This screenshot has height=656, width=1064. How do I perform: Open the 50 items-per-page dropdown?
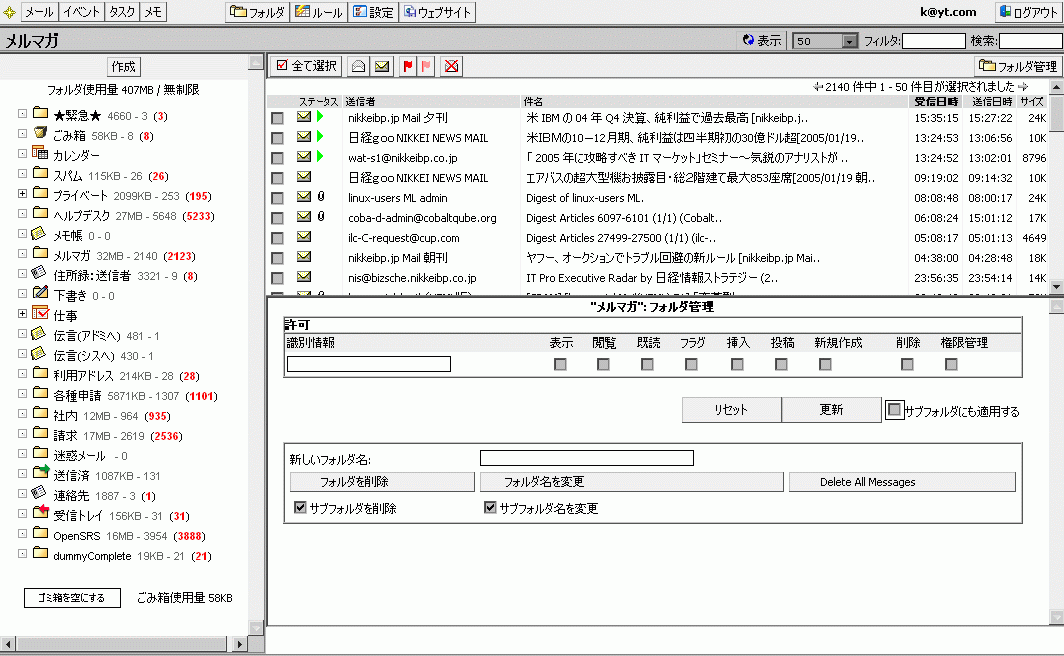pos(850,41)
